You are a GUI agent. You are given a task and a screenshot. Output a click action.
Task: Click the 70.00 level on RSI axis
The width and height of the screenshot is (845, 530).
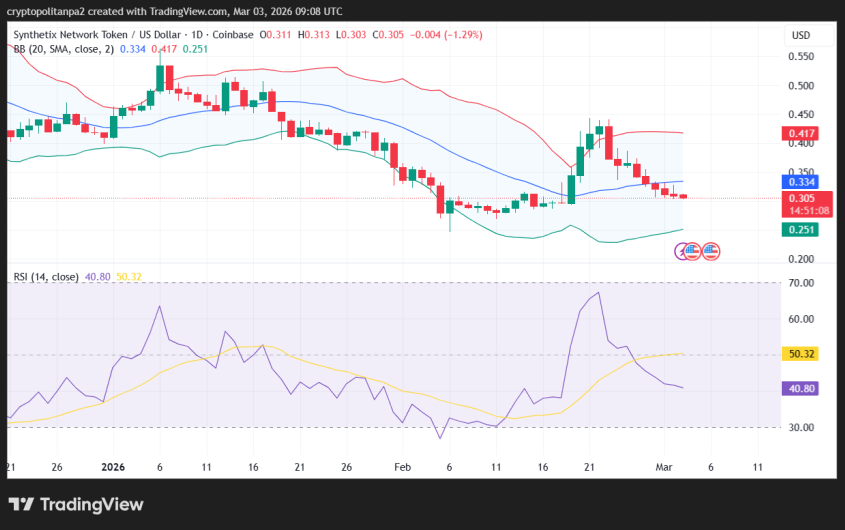point(802,283)
